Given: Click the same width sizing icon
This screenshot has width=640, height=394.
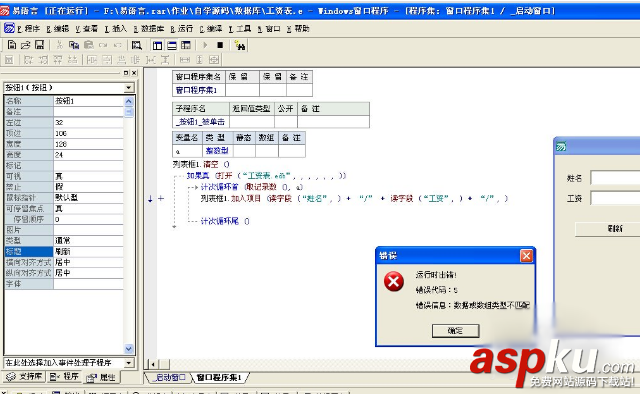Looking at the screenshot, I should [x=185, y=60].
